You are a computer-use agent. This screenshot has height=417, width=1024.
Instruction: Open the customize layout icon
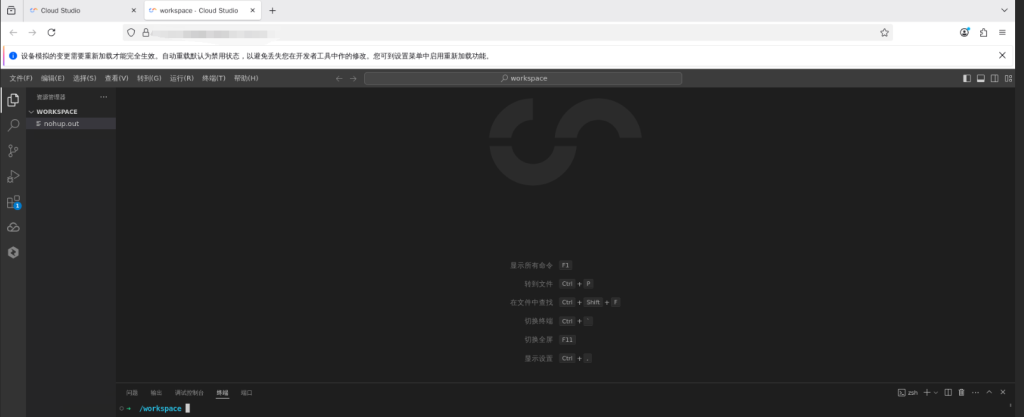point(1008,78)
